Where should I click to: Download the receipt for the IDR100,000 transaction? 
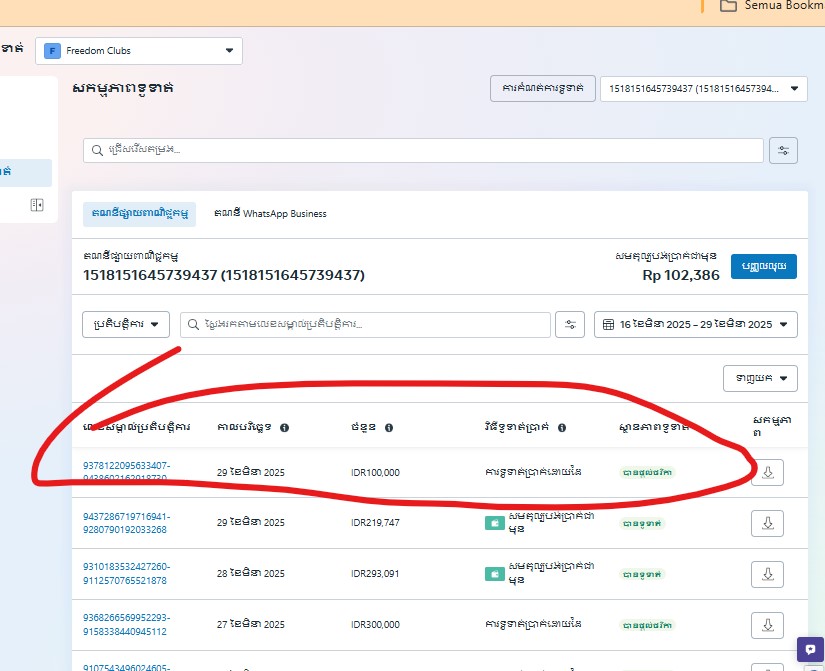pyautogui.click(x=767, y=472)
